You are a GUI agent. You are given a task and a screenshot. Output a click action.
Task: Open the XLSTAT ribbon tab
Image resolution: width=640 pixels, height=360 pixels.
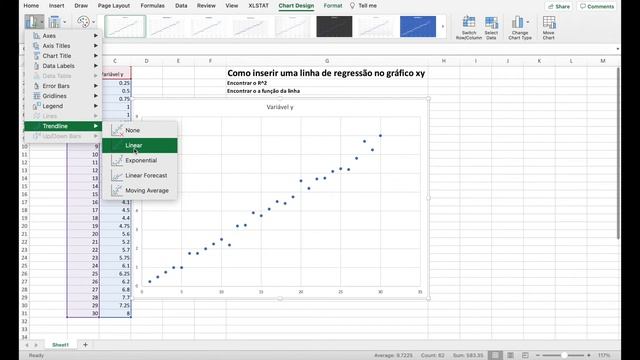259,6
